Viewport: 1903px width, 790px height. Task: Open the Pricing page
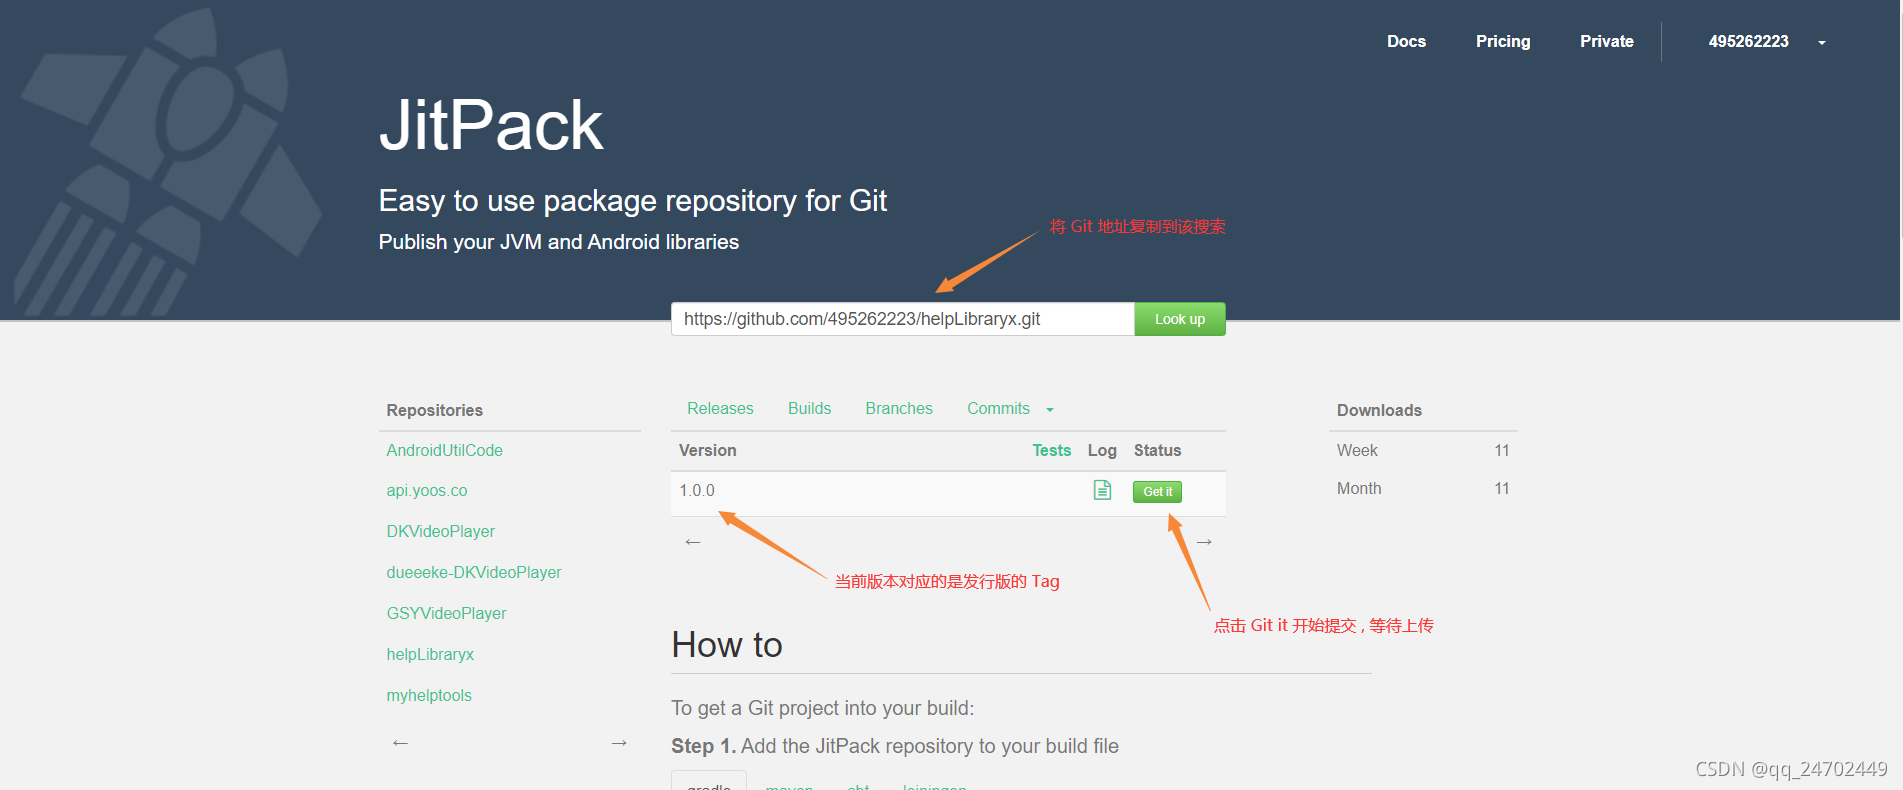coord(1503,41)
